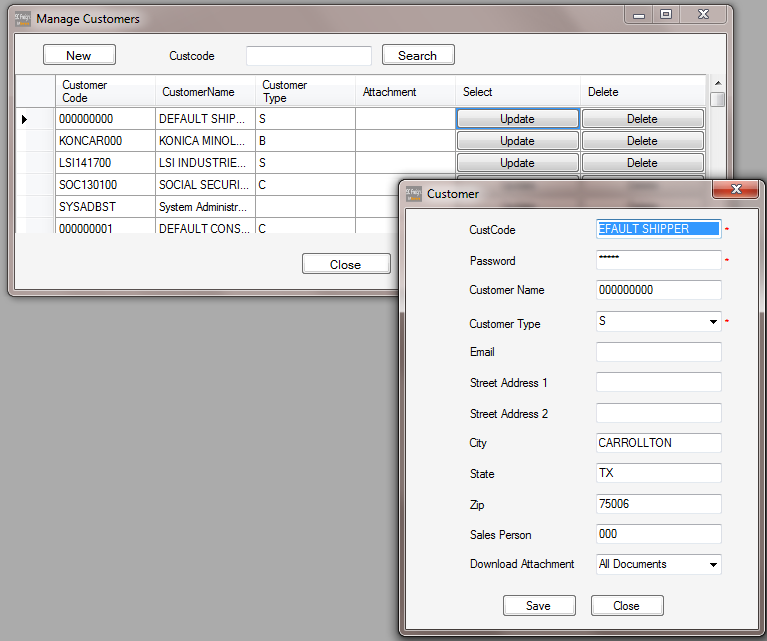
Task: Click the Search button
Action: pyautogui.click(x=418, y=55)
